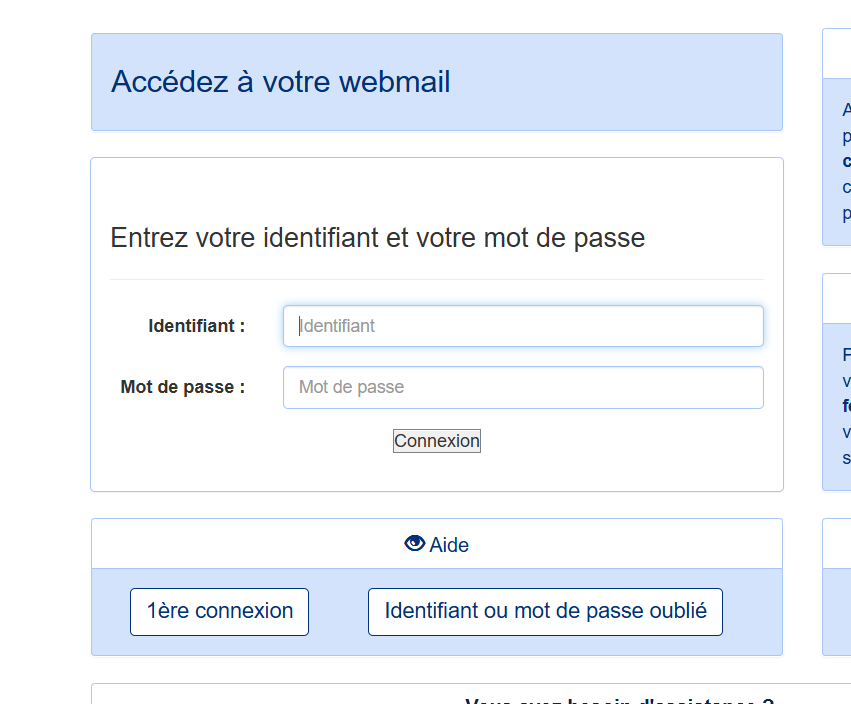Screen dimensions: 851x704
Task: Click the Vous avez besoin d'assistance heading
Action: tap(619, 700)
